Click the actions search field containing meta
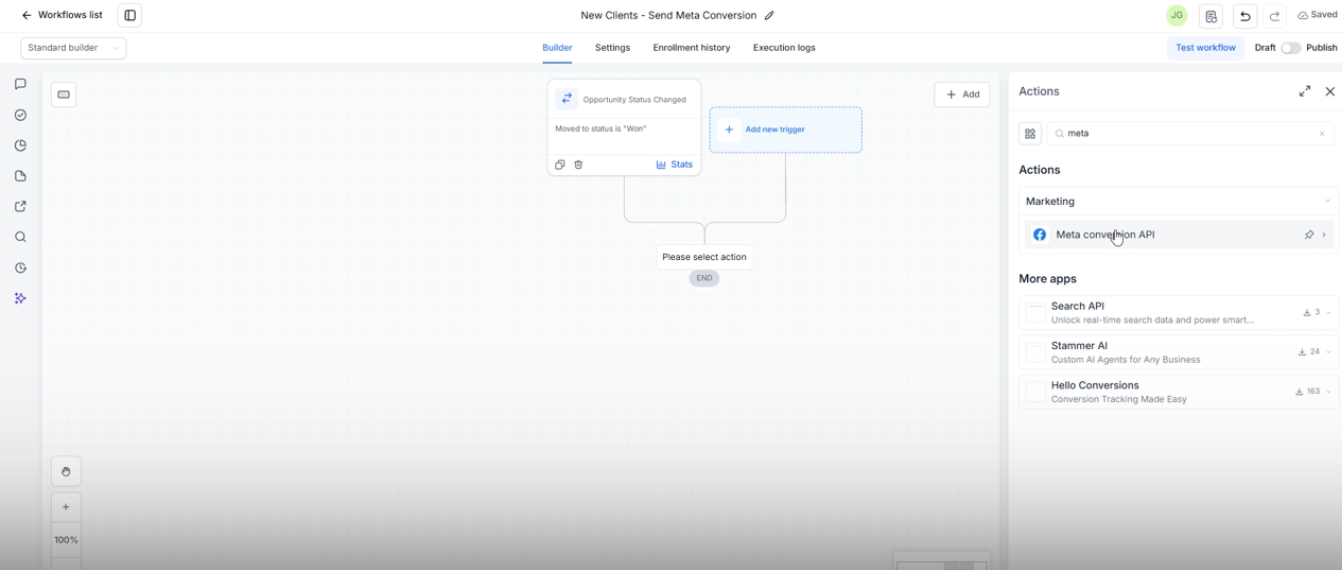 pos(1190,133)
